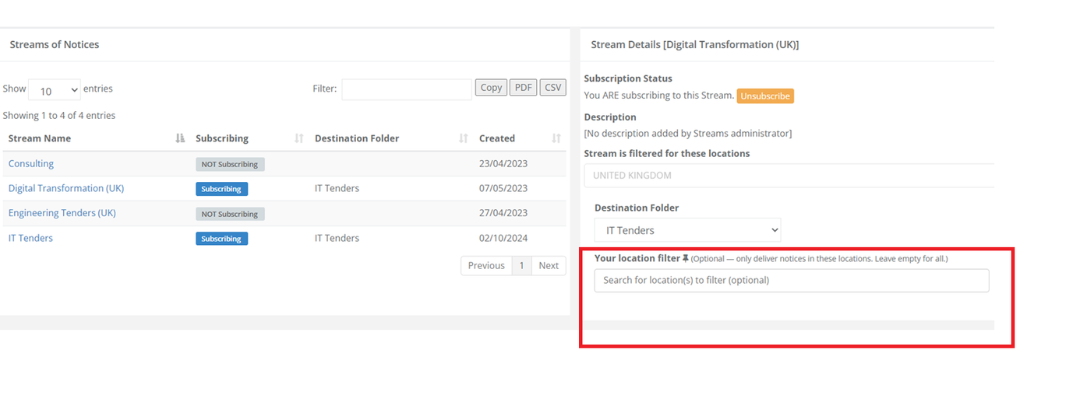
Task: Click the pin icon beside Your location filter
Action: click(x=685, y=258)
